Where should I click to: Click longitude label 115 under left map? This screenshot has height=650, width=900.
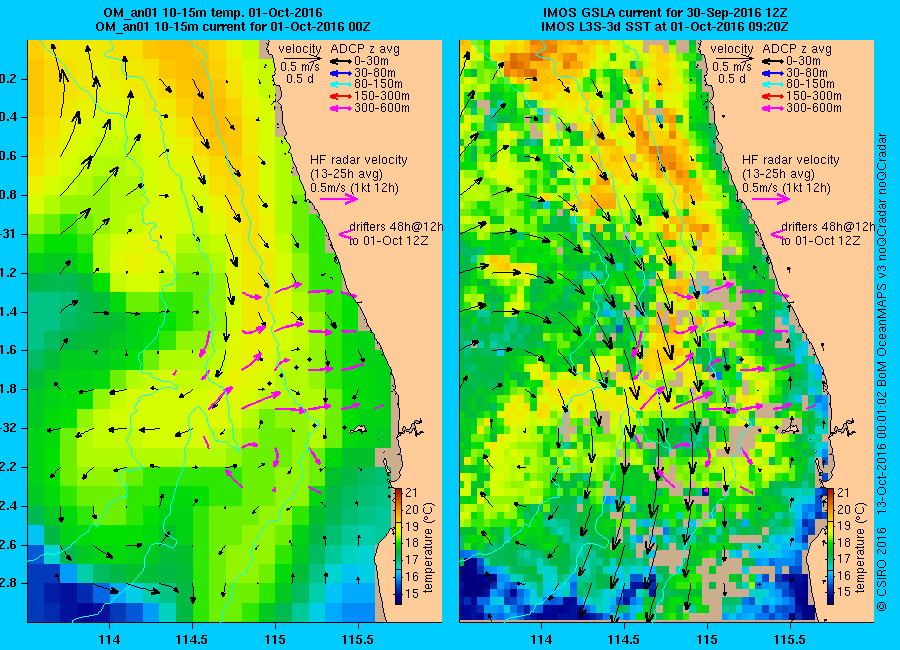coord(275,639)
